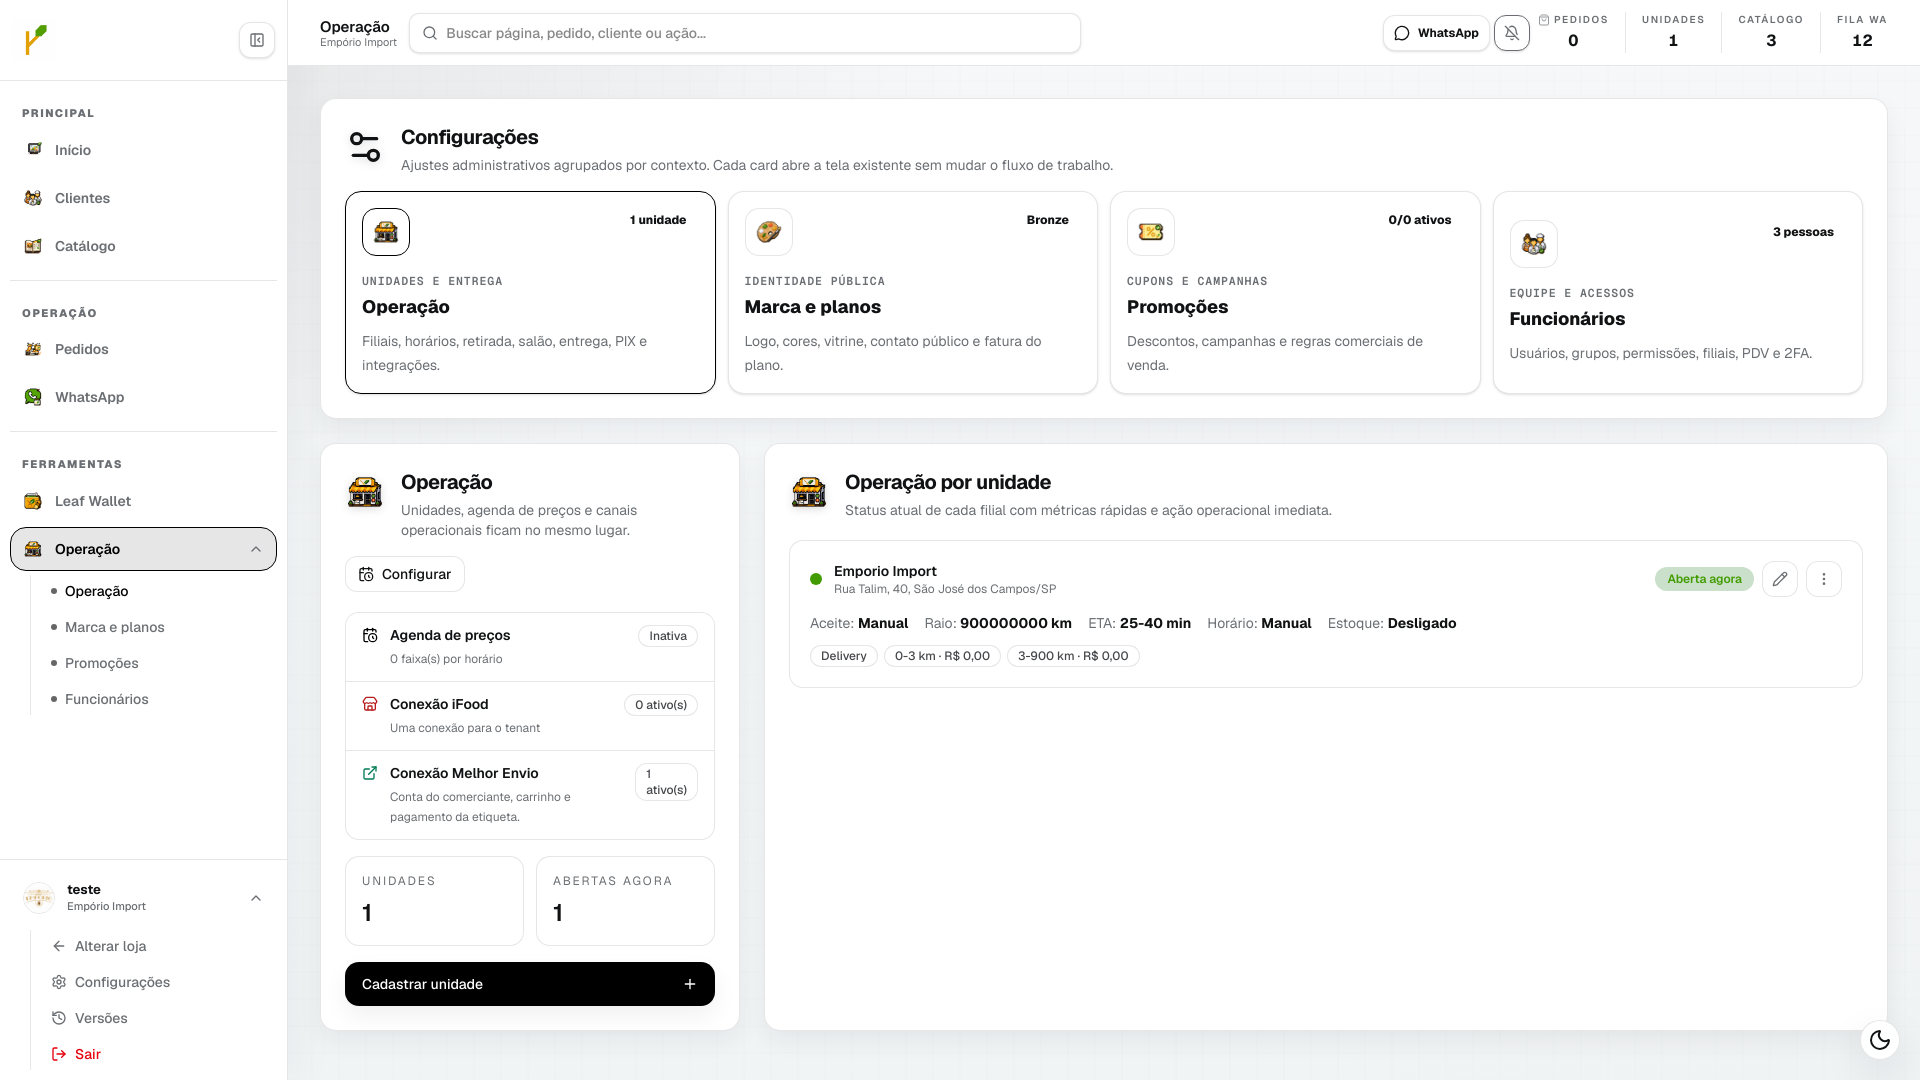1920x1080 pixels.
Task: Click the Operação store icon in sidebar
Action: coord(34,549)
